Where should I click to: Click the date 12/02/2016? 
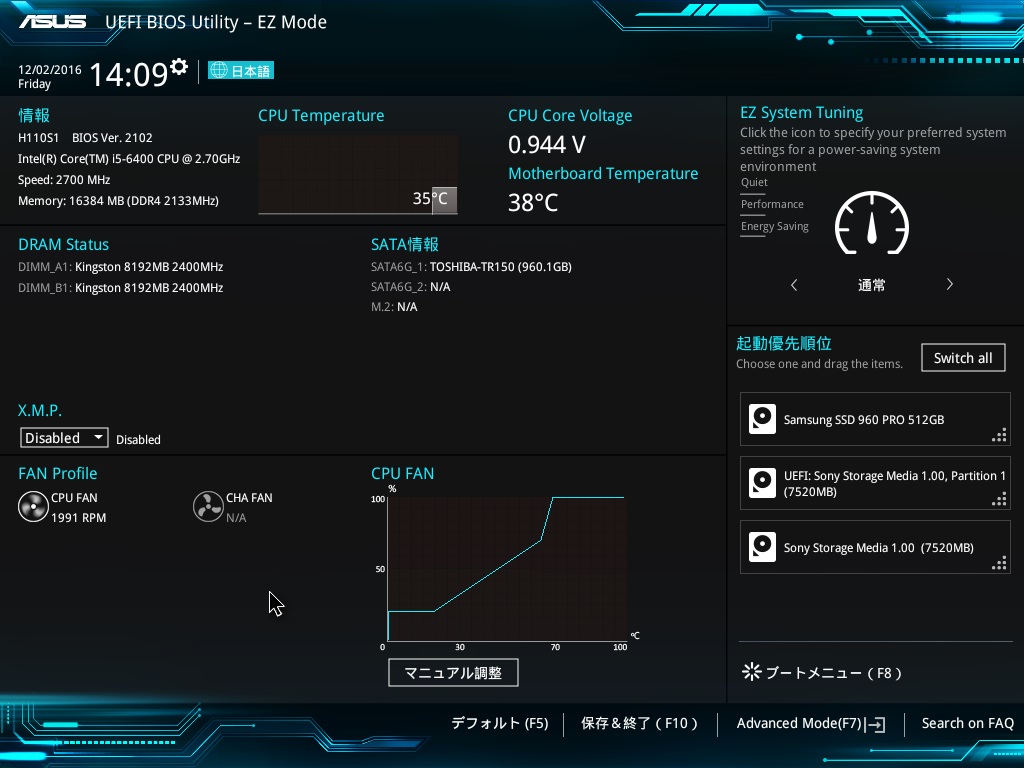pyautogui.click(x=50, y=69)
